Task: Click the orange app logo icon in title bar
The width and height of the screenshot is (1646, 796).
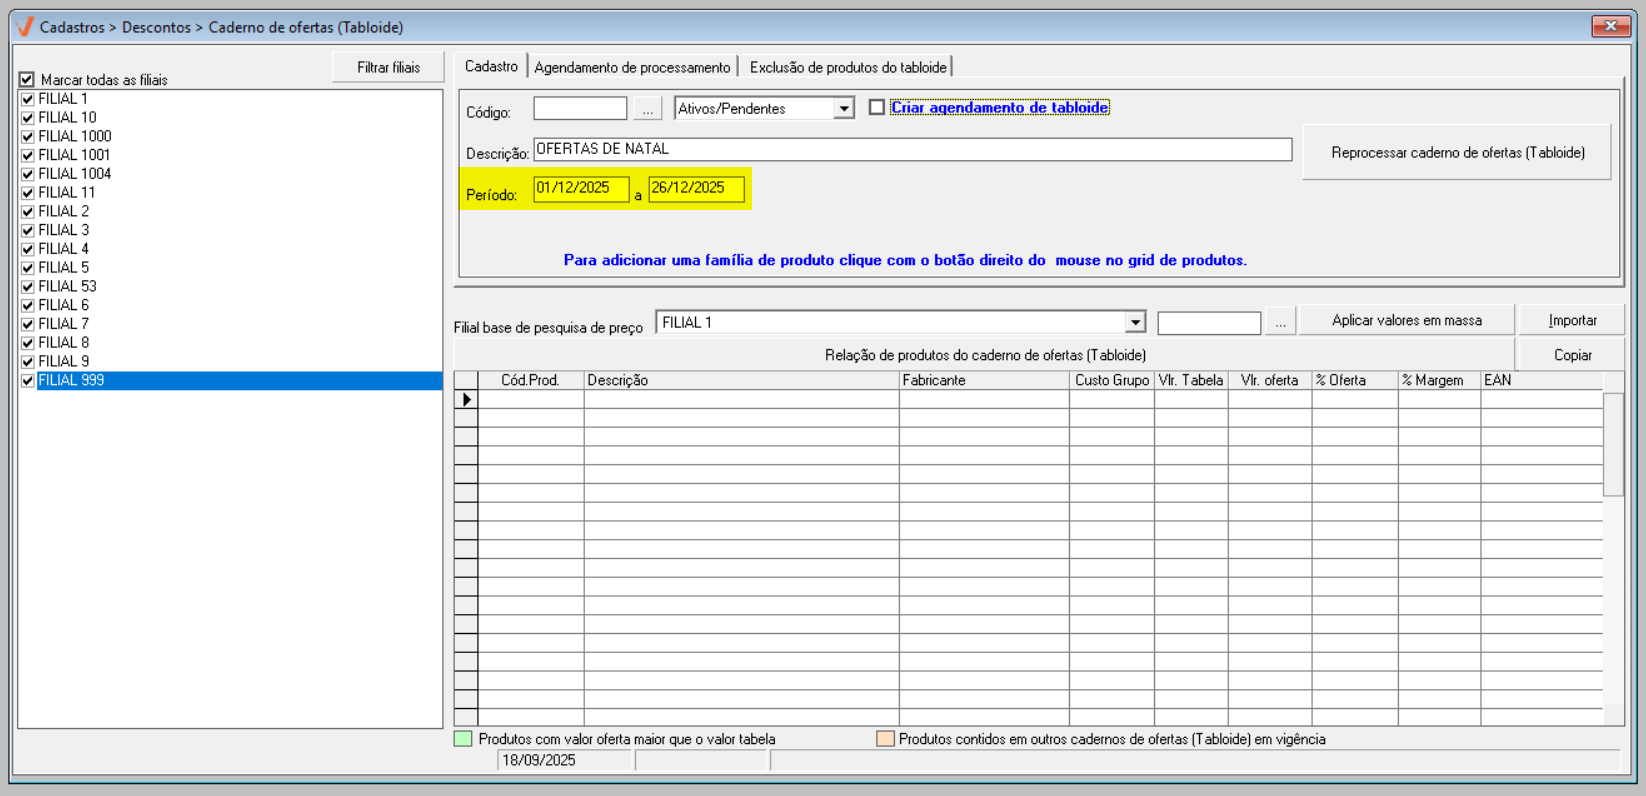Action: point(24,27)
